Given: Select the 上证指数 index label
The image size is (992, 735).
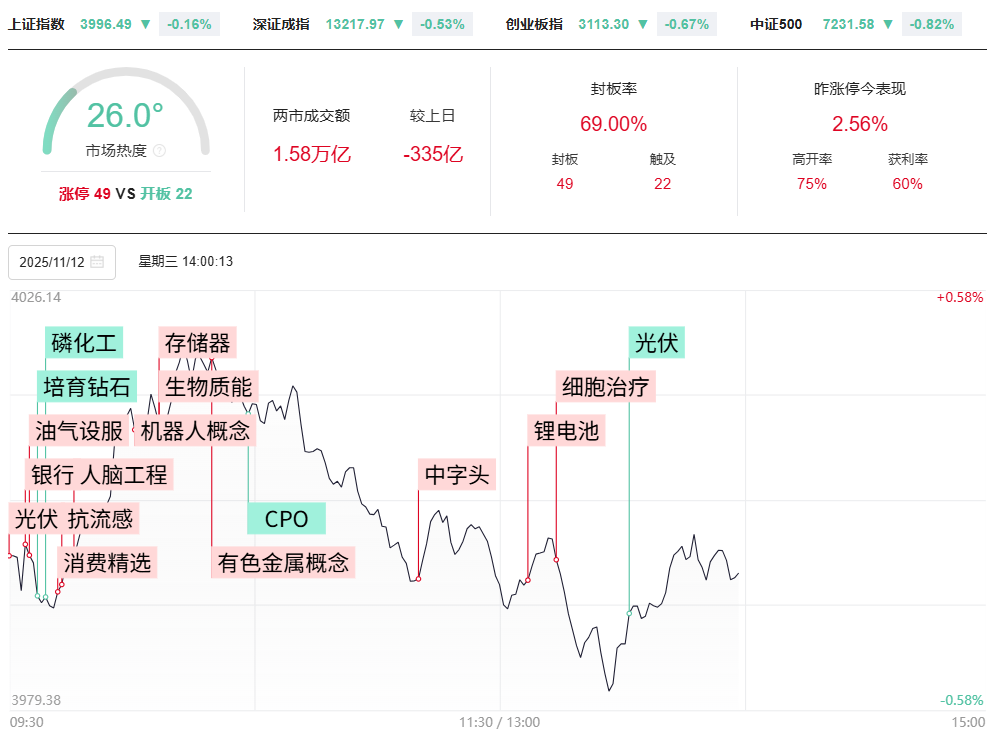Looking at the screenshot, I should click(37, 24).
